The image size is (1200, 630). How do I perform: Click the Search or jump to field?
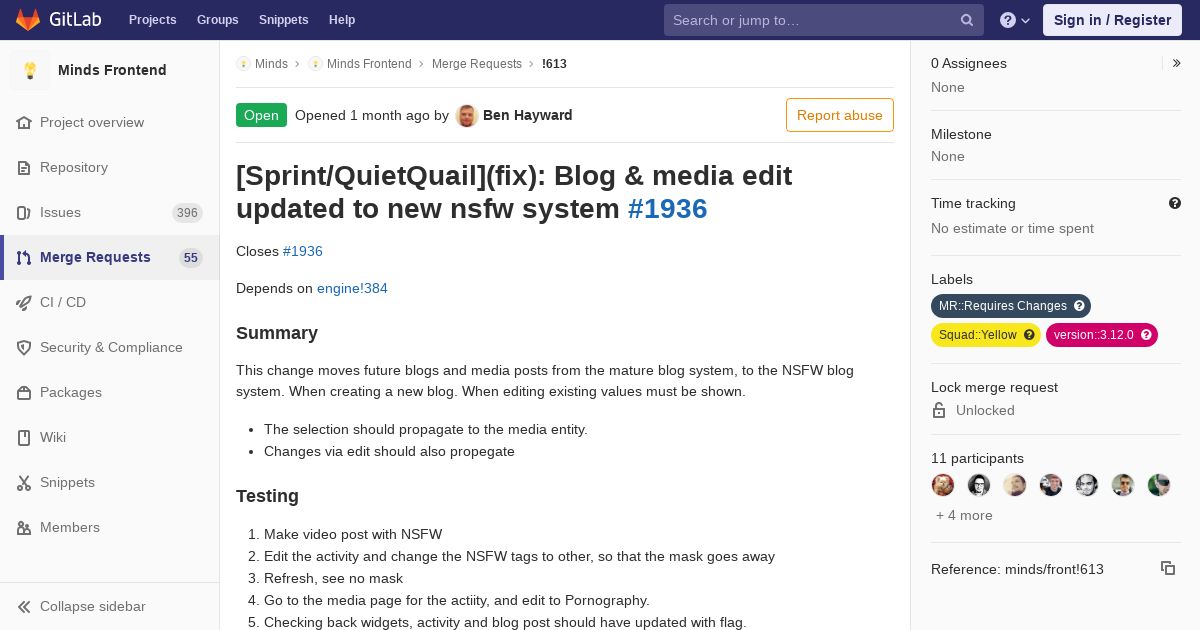[824, 20]
